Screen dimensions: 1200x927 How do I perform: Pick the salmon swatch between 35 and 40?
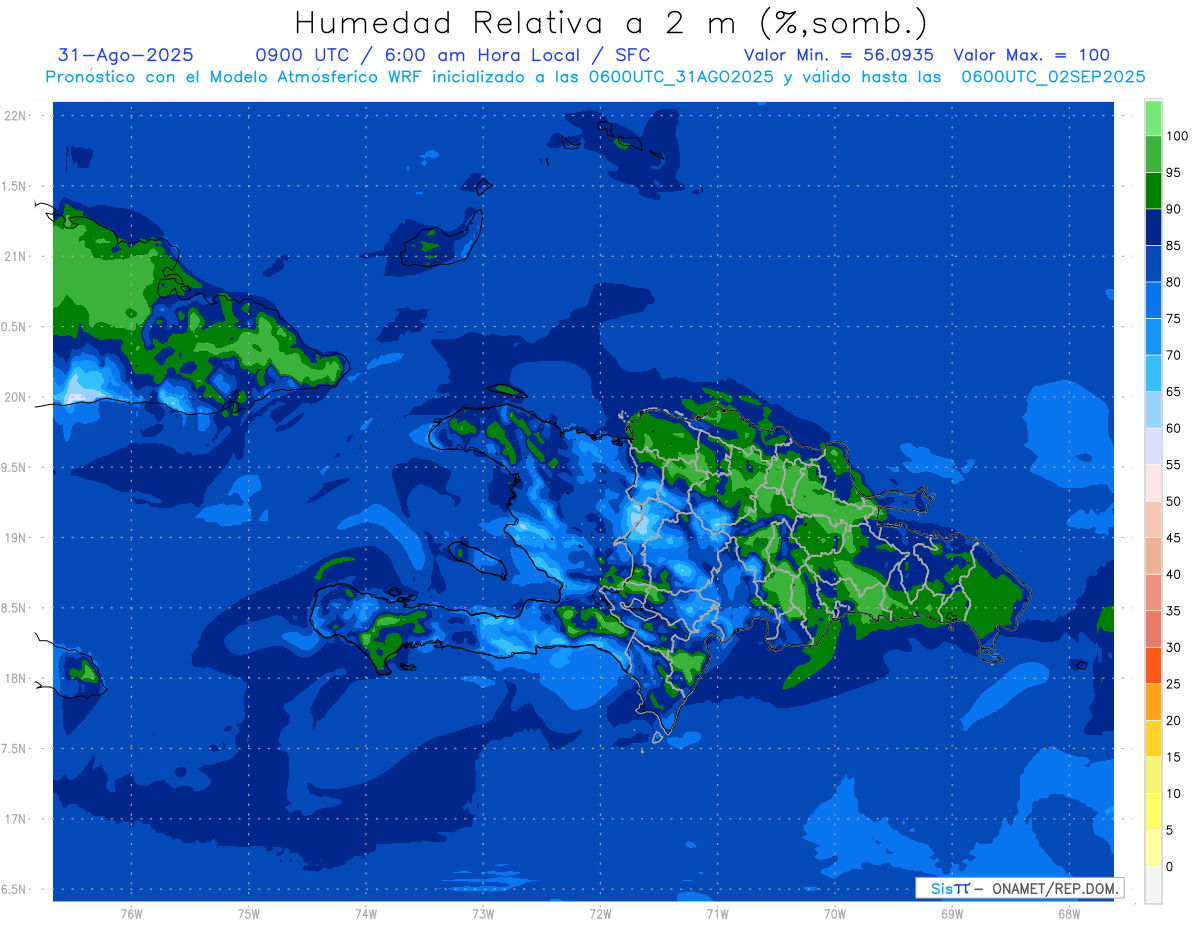(x=1153, y=592)
